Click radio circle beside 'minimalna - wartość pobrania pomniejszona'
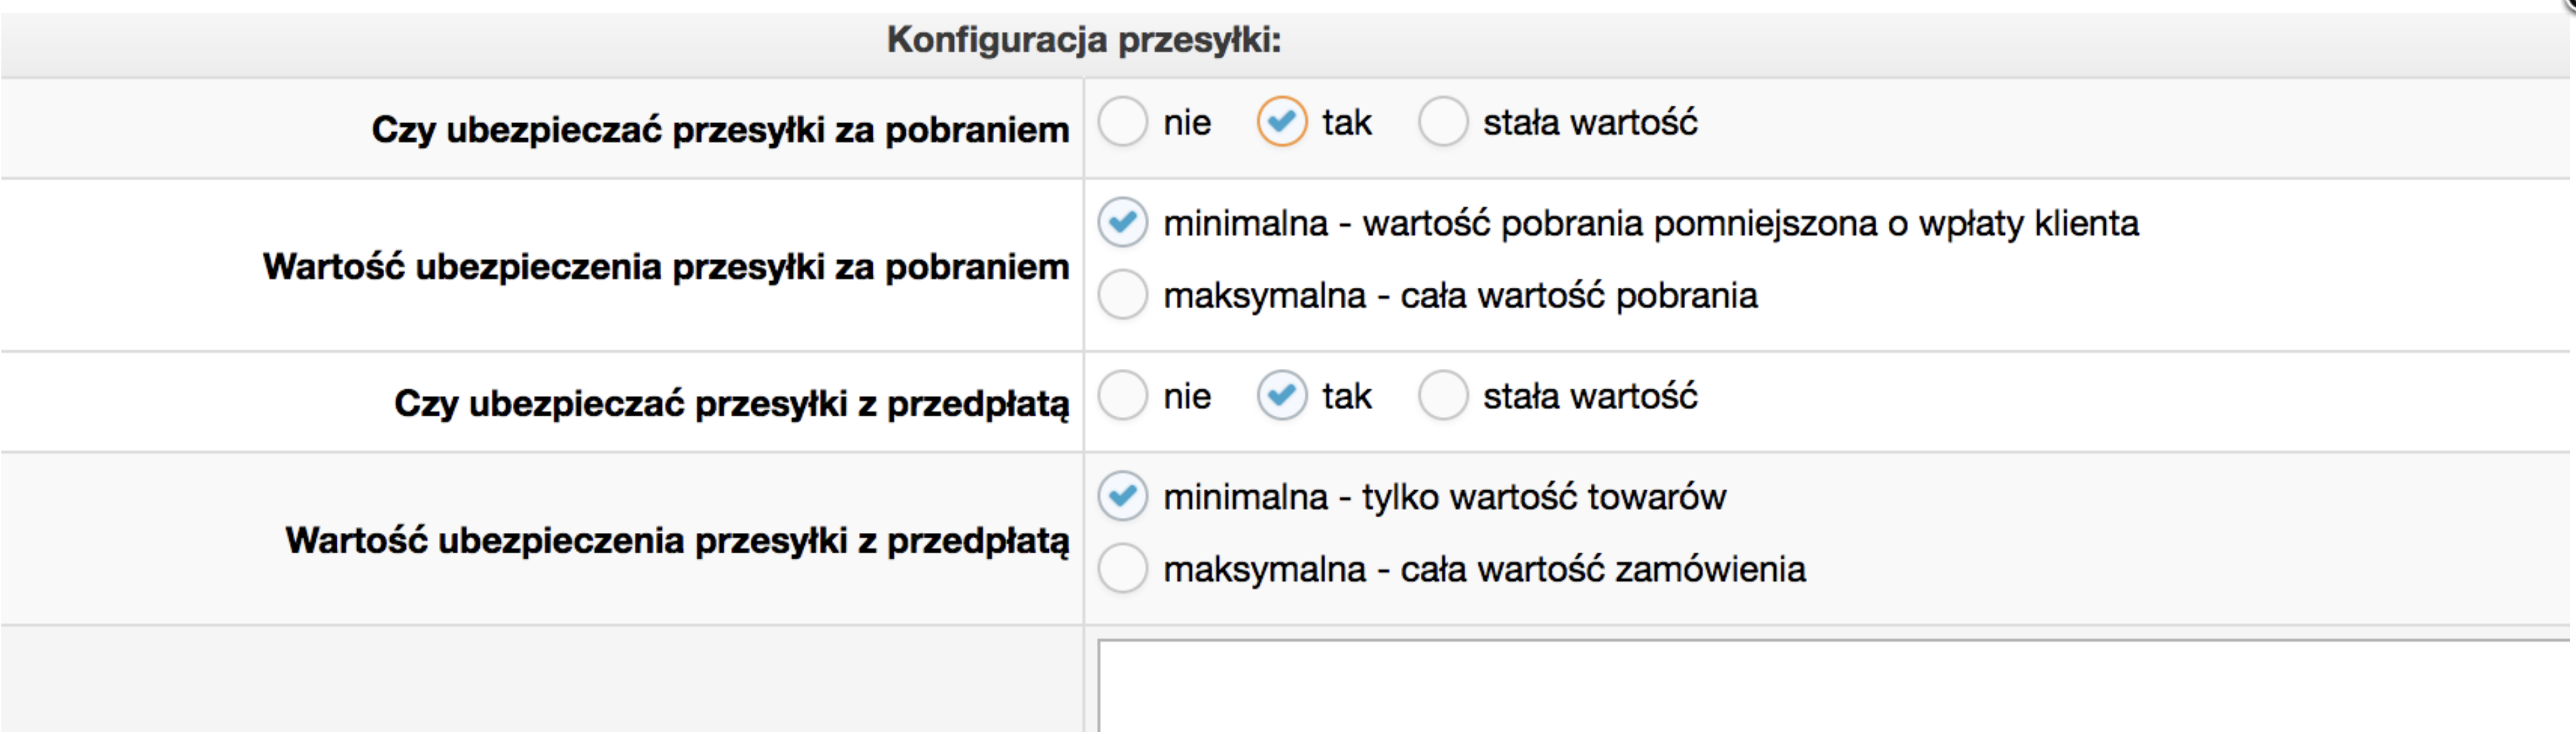This screenshot has height=734, width=2576. pyautogui.click(x=1123, y=223)
